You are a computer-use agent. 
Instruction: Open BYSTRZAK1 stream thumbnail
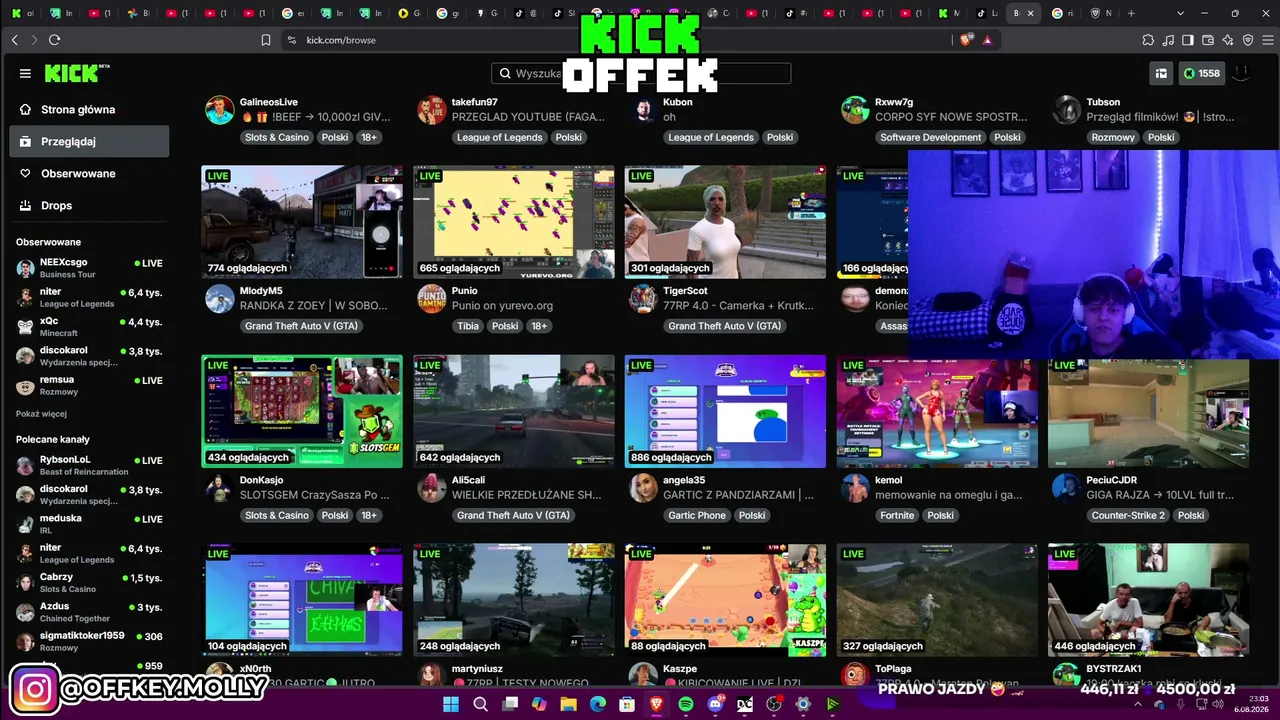click(1149, 600)
